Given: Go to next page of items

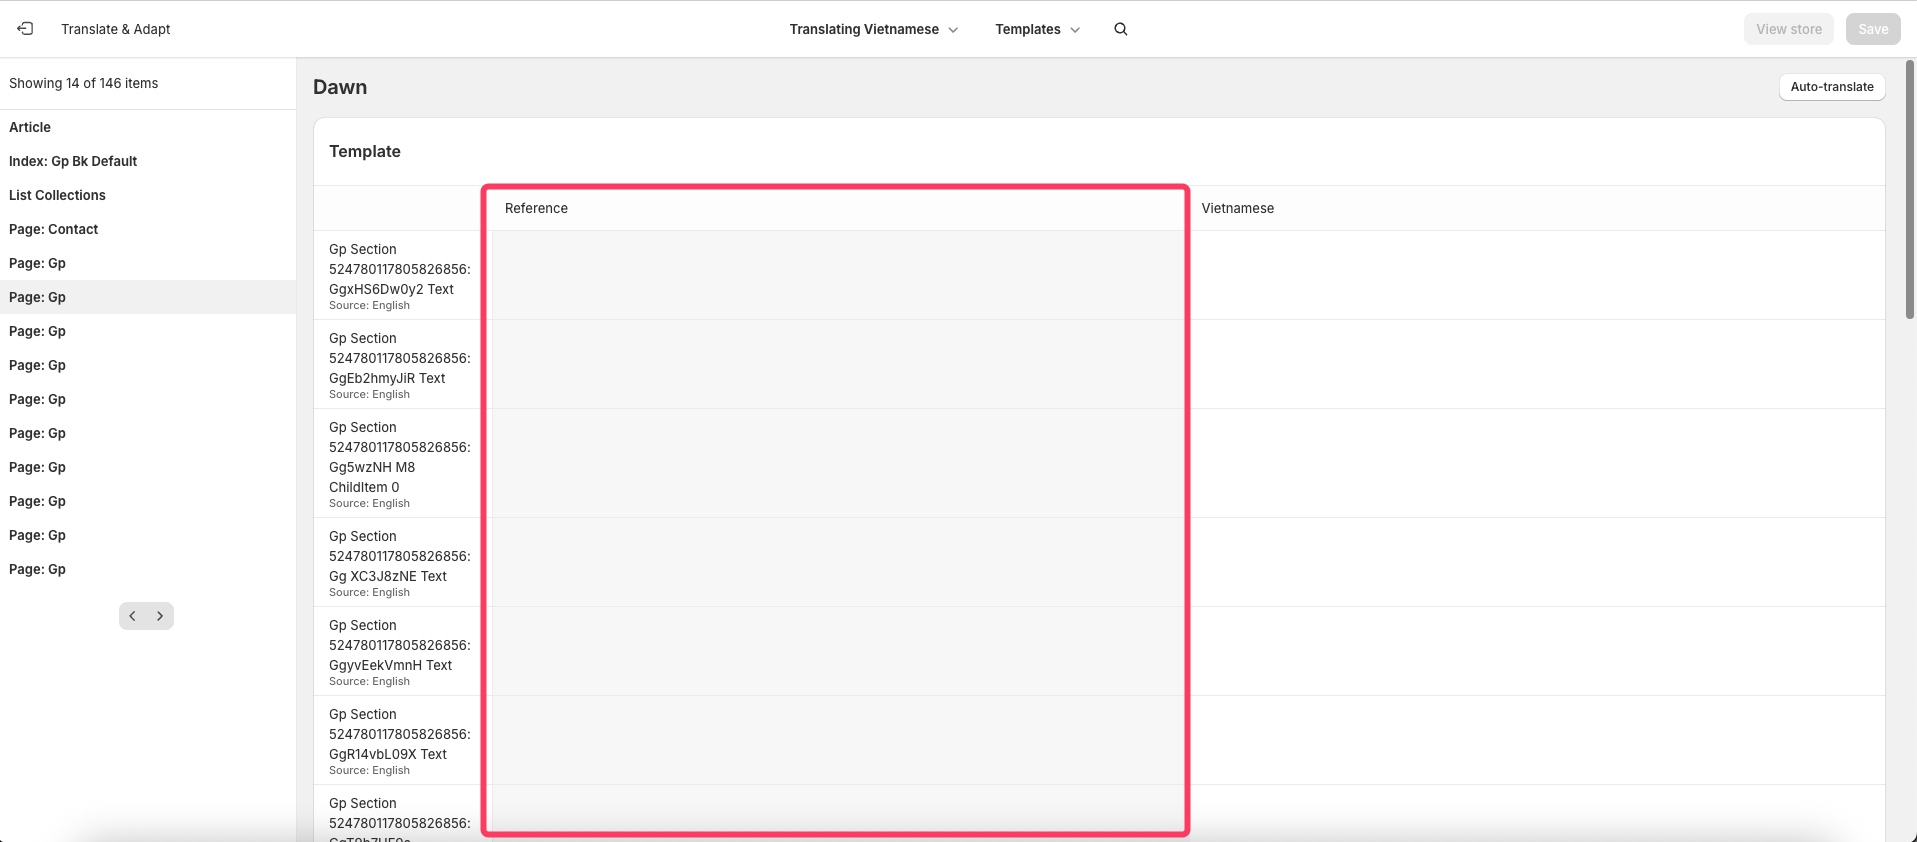Looking at the screenshot, I should tap(160, 616).
